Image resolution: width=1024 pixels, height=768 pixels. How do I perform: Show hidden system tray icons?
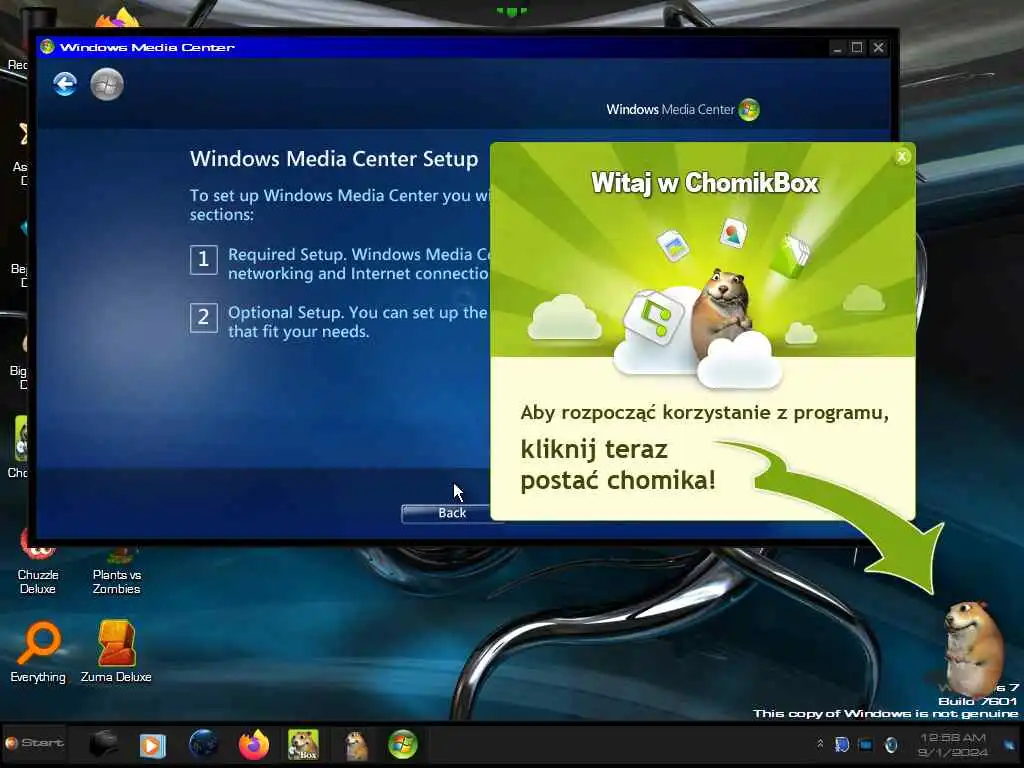820,744
